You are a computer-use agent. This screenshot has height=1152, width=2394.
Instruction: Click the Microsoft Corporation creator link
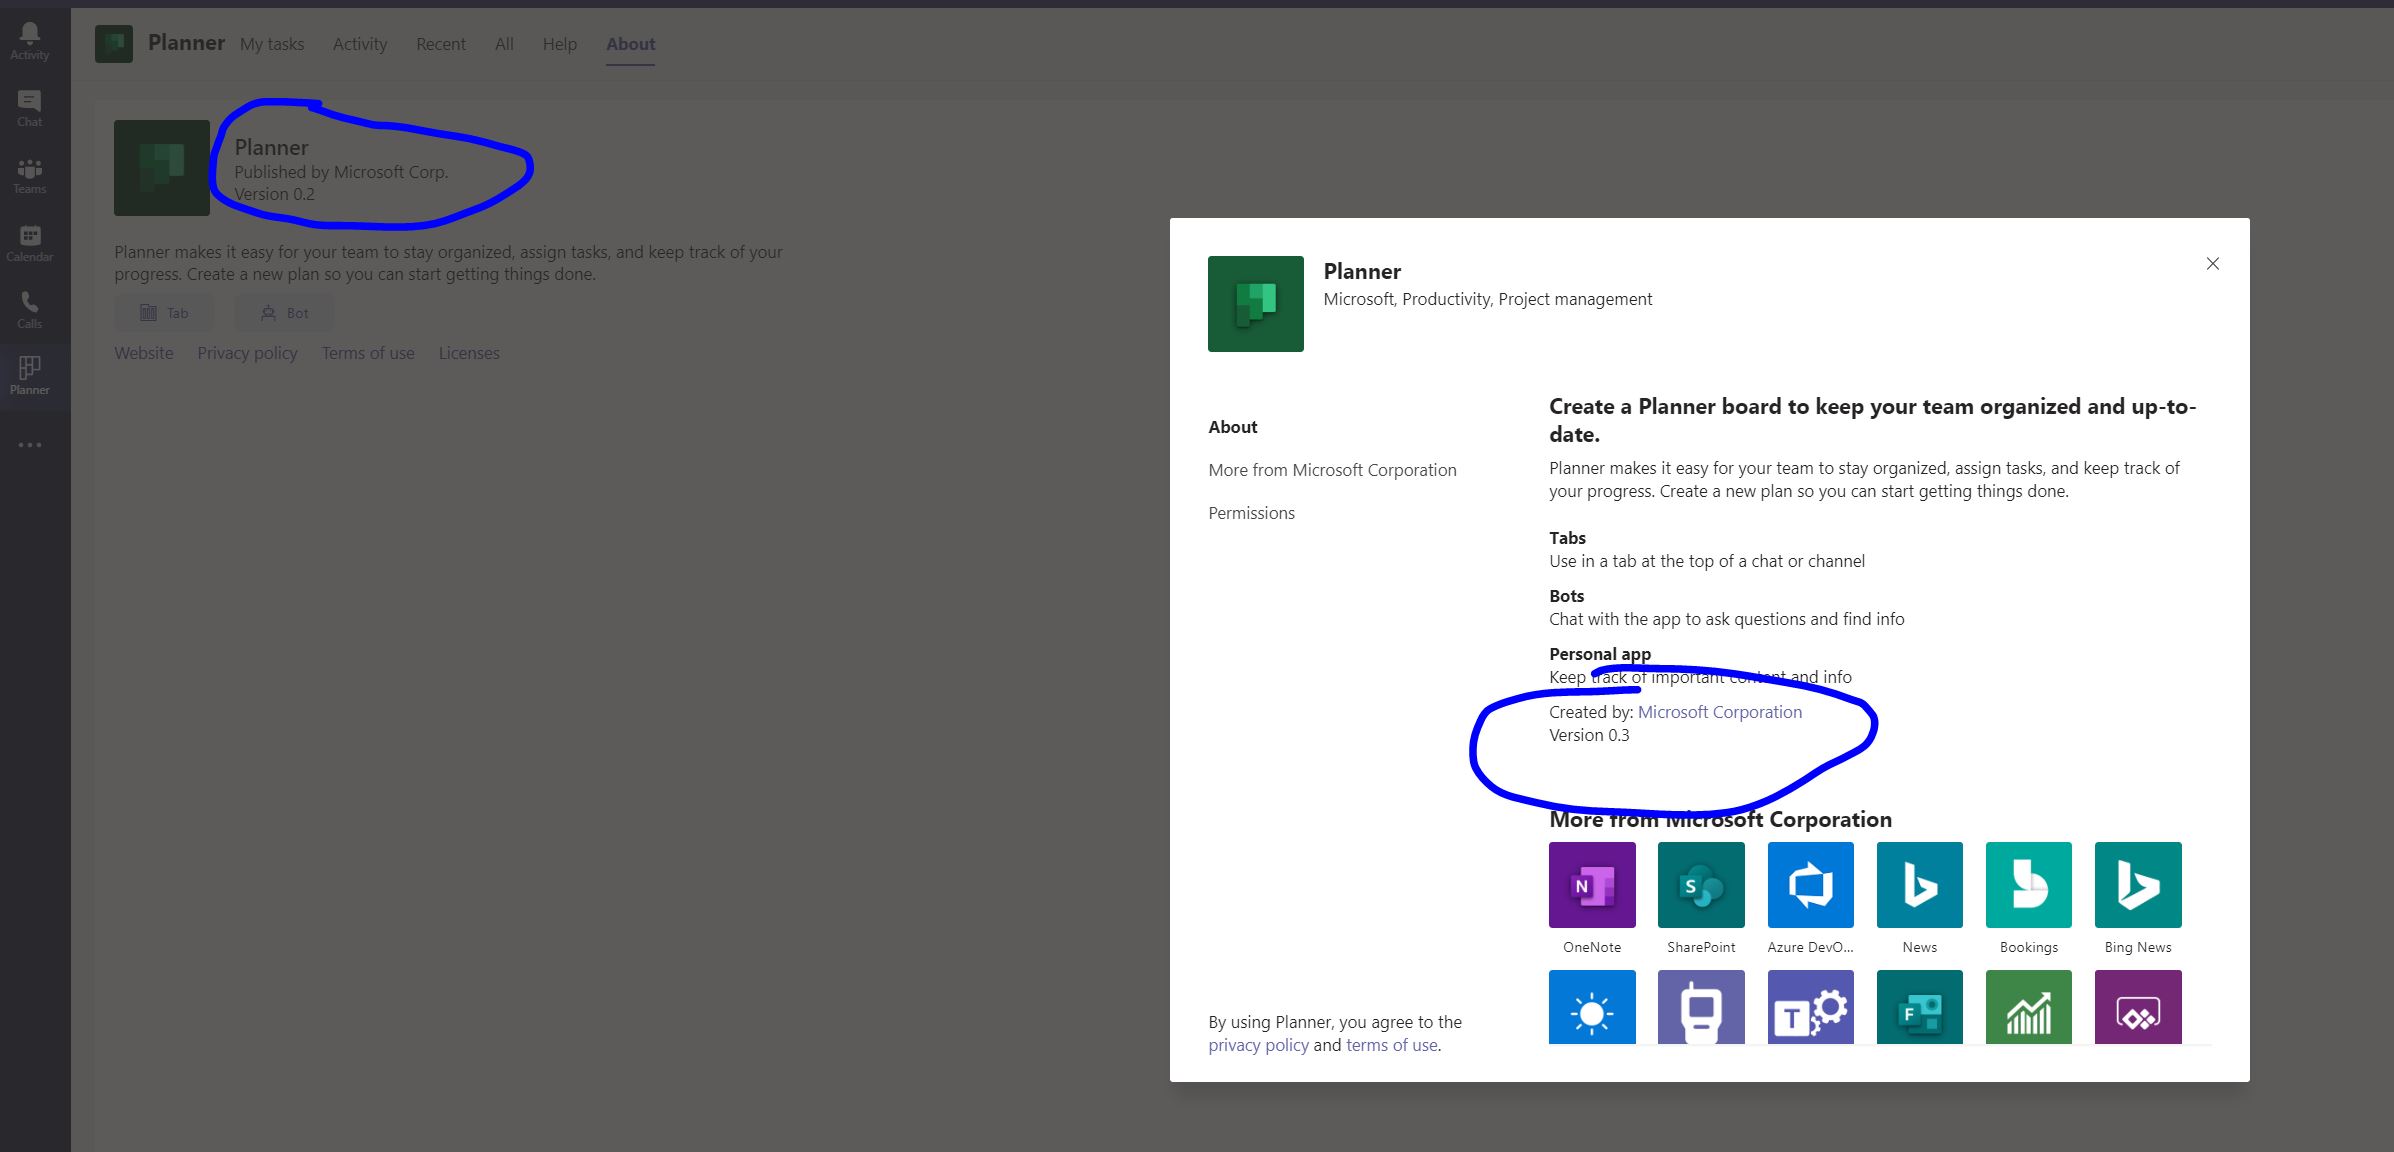(1719, 712)
